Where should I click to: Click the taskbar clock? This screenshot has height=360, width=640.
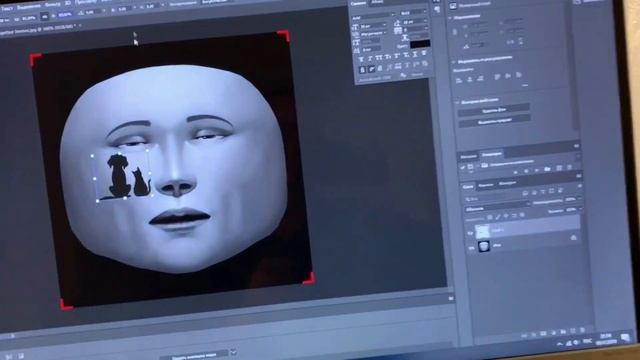coord(606,339)
